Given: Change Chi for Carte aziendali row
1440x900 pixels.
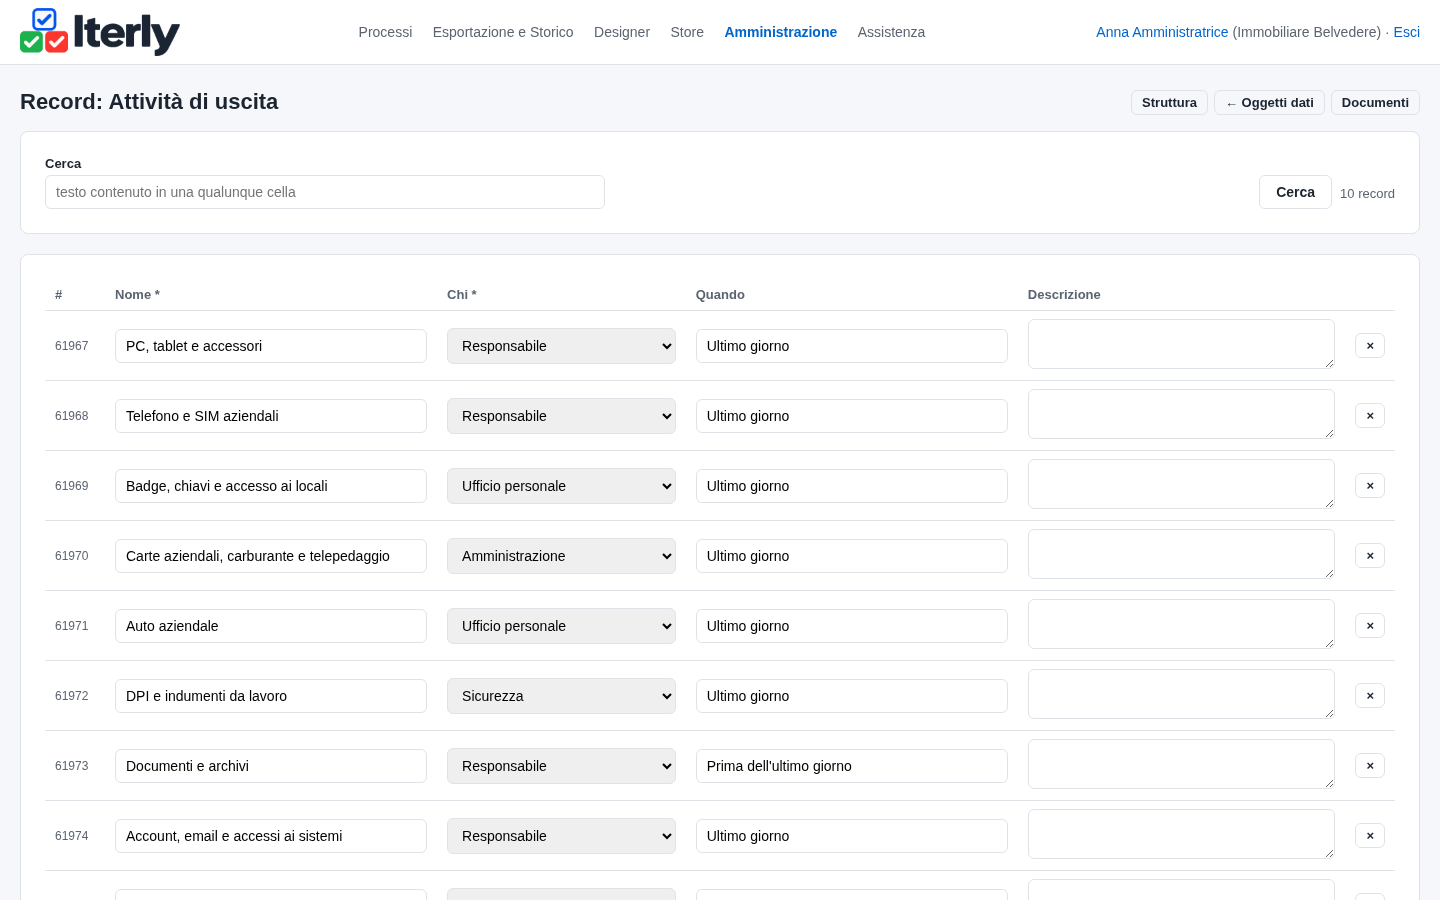Looking at the screenshot, I should tap(561, 556).
